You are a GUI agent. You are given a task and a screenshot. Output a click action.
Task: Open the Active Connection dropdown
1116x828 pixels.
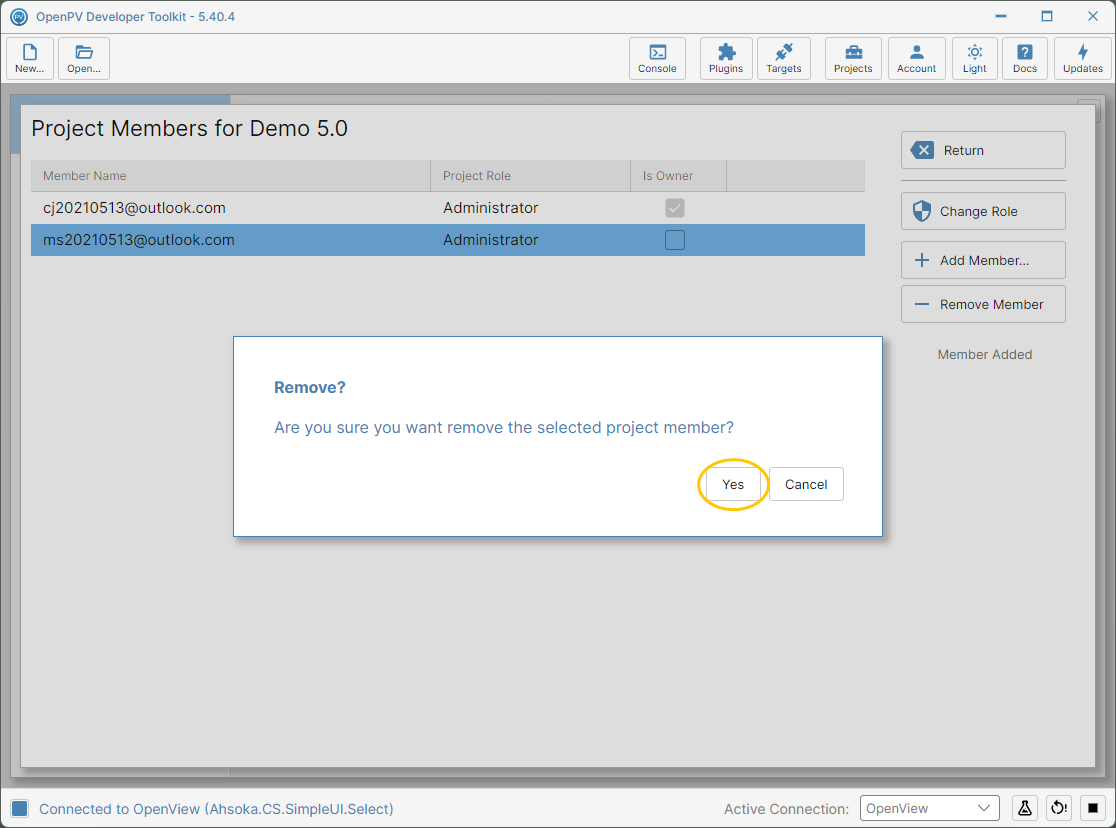[x=930, y=809]
